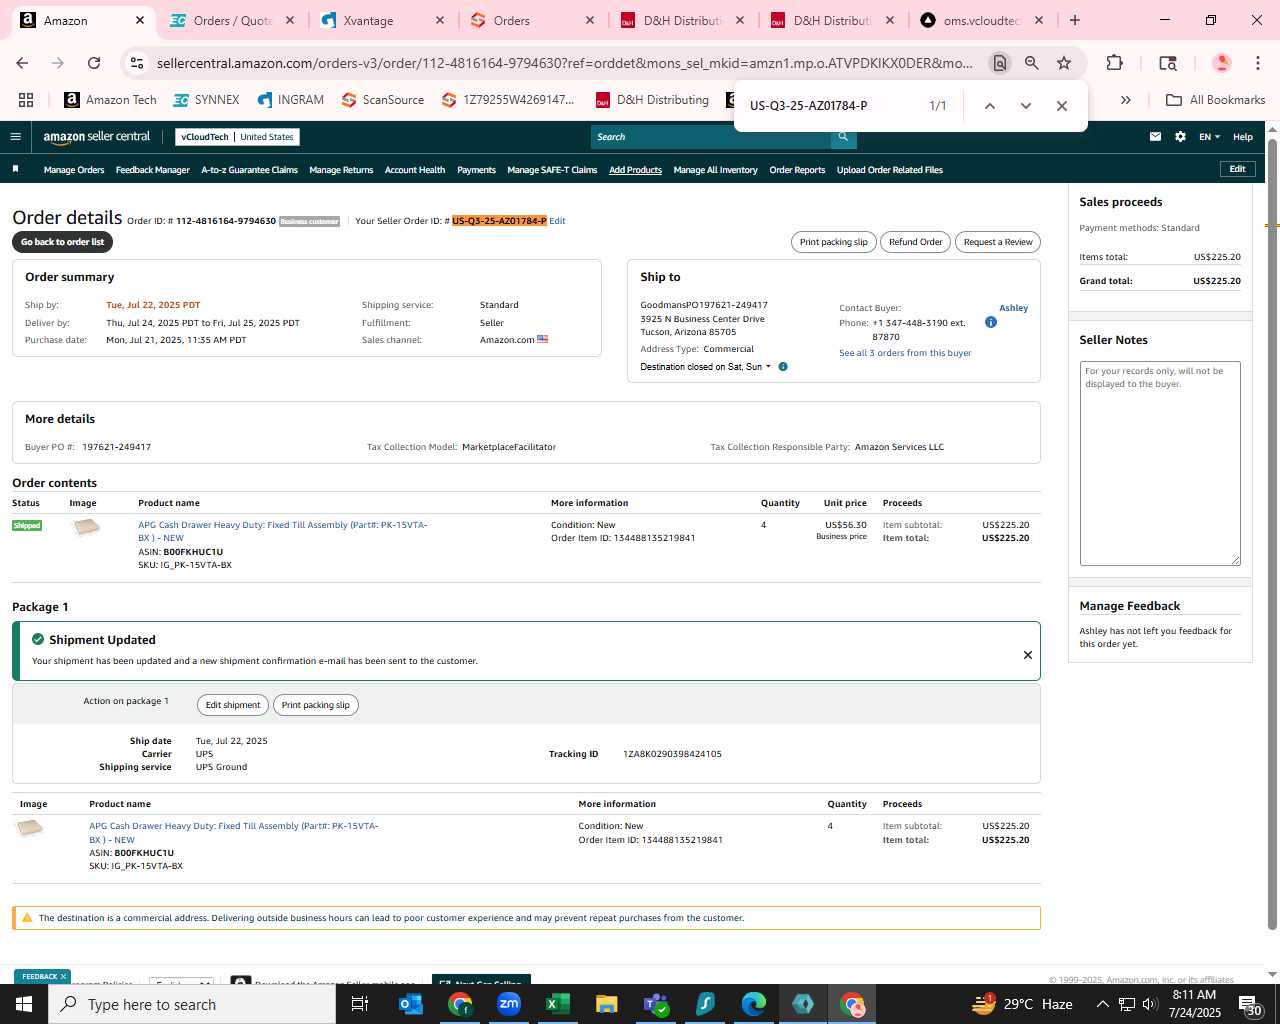Image resolution: width=1280 pixels, height=1024 pixels.
Task: Open the browser extensions puzzle icon
Action: coord(1114,63)
